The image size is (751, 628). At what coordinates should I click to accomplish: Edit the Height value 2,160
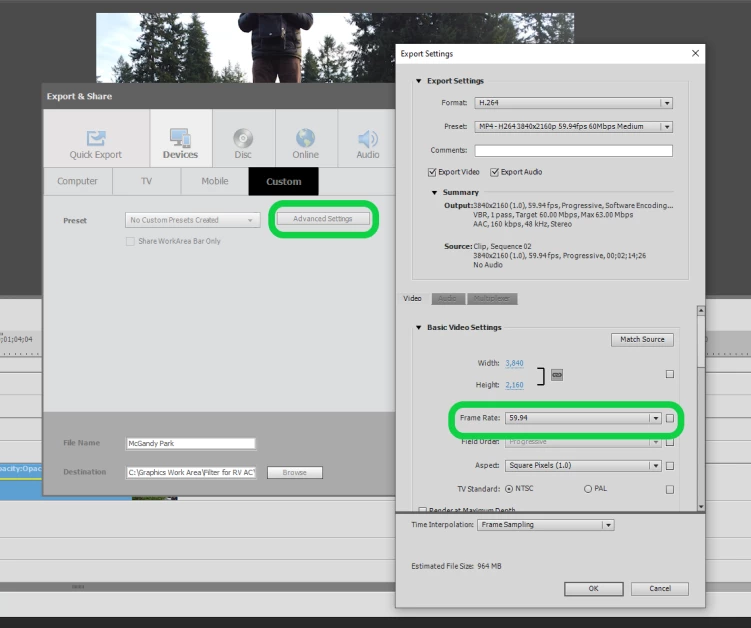point(514,385)
